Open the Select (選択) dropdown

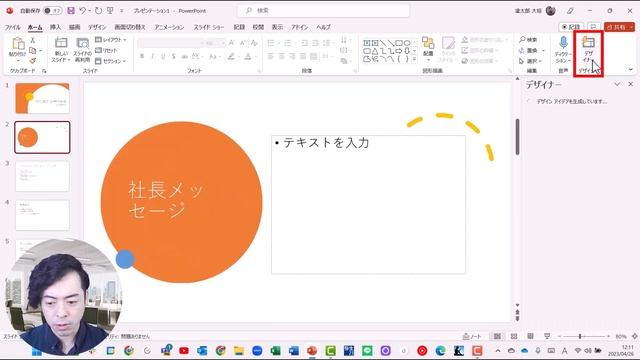[x=530, y=61]
